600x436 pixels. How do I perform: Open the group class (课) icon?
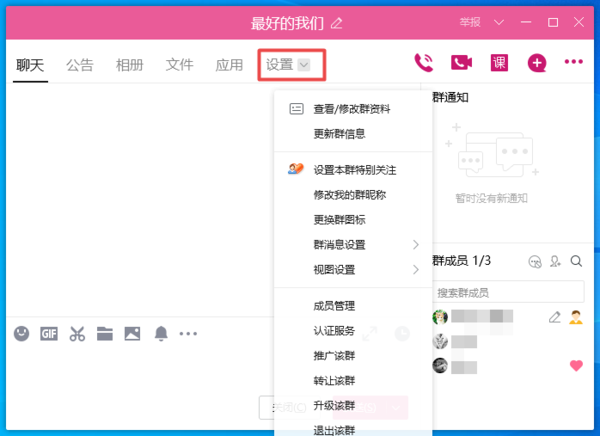pyautogui.click(x=499, y=63)
